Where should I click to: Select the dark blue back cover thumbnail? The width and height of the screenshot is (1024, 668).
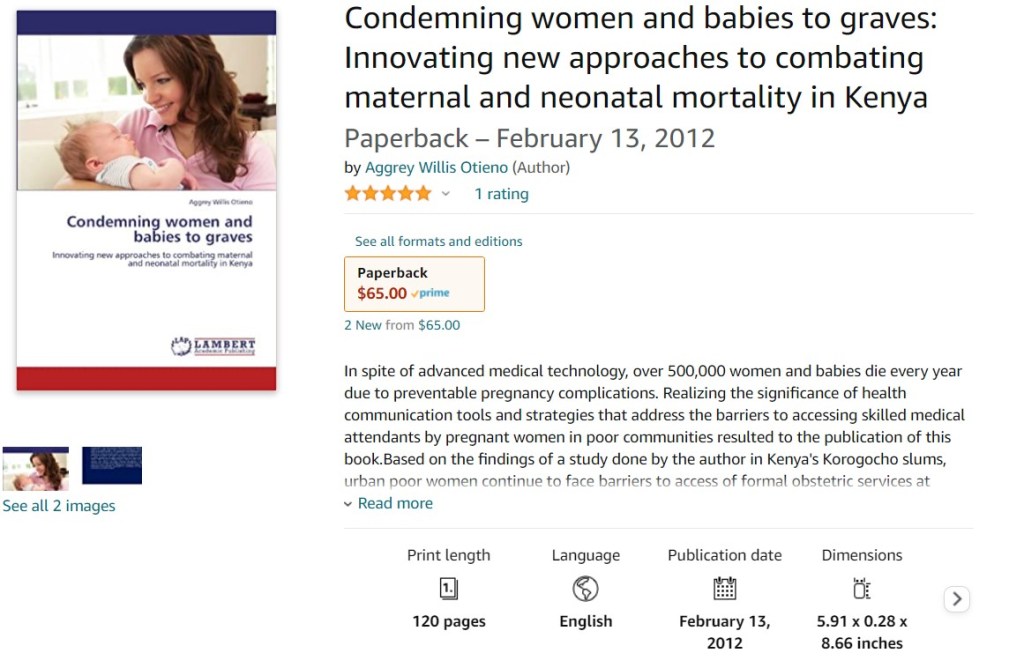[x=112, y=466]
